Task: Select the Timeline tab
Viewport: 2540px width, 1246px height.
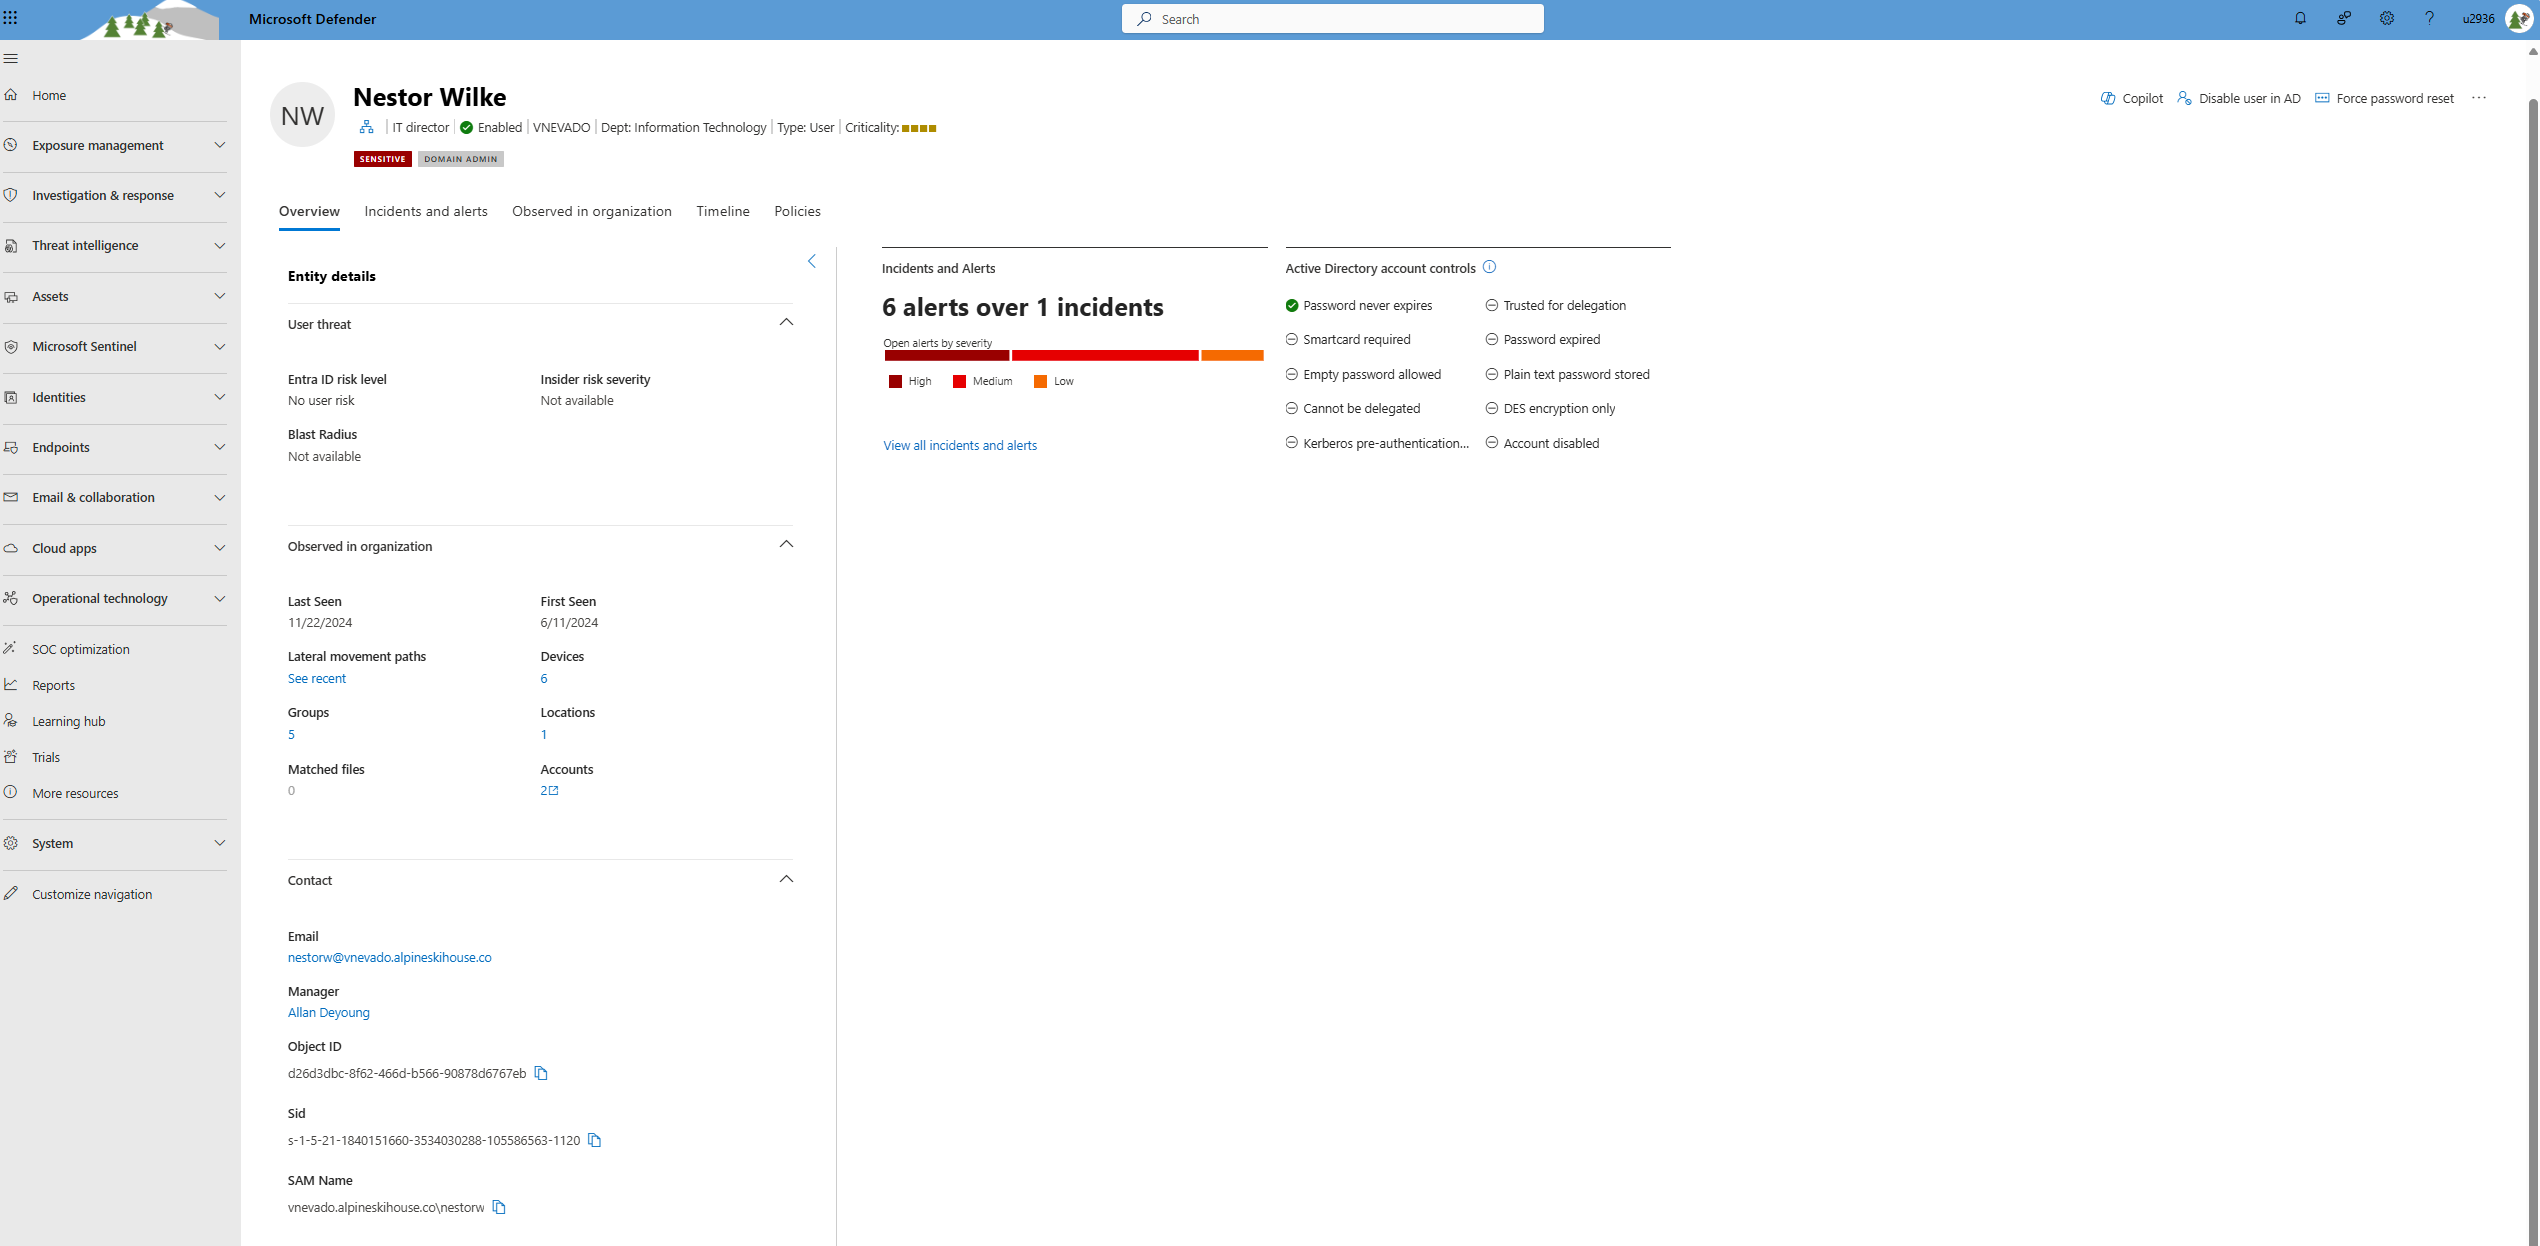Action: tap(722, 211)
